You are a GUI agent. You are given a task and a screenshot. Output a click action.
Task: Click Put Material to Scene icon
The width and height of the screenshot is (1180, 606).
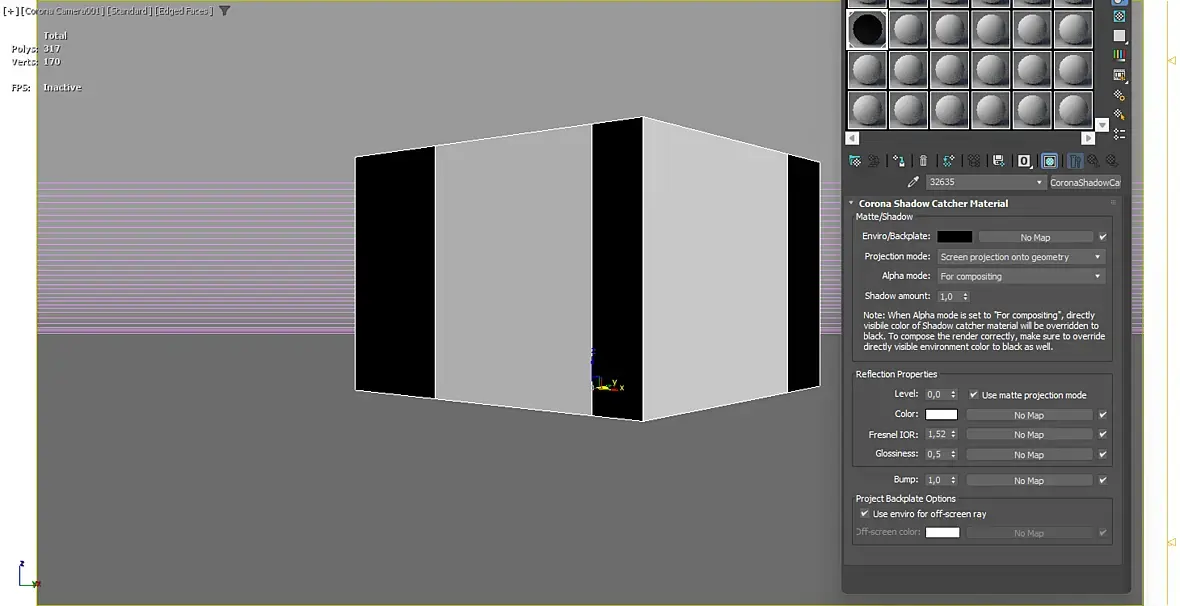(874, 161)
